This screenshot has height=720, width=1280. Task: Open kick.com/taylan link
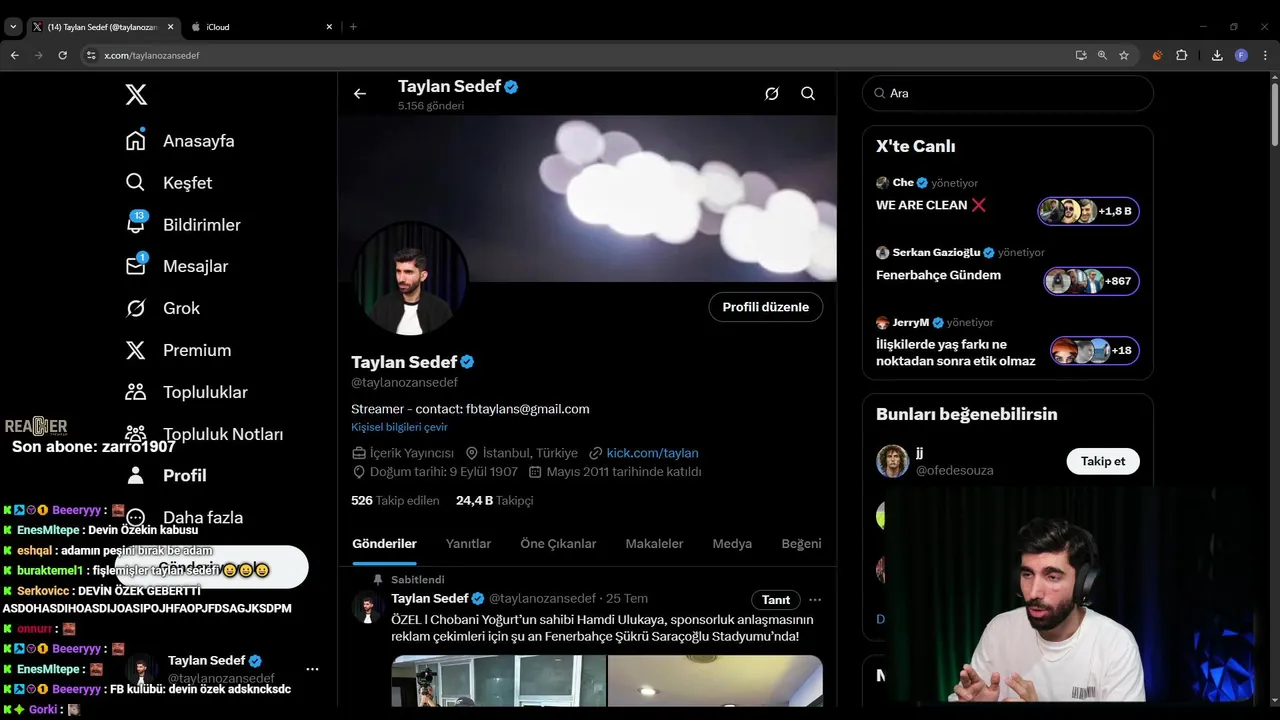[652, 453]
